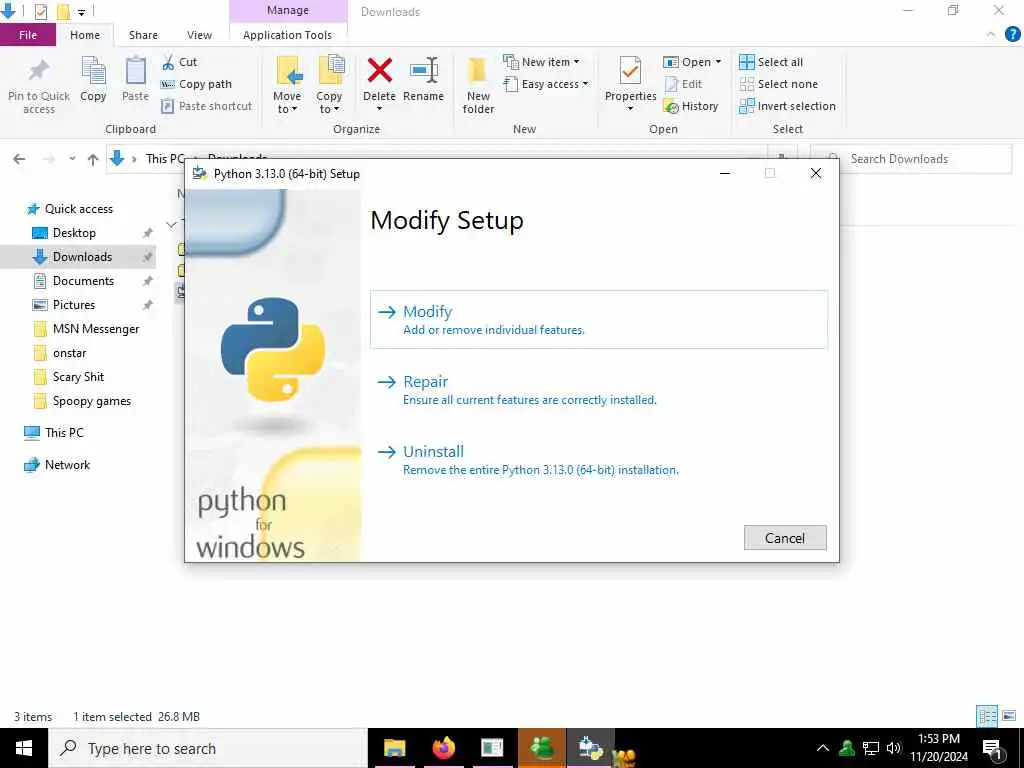Select This PC in navigation pane
The image size is (1024, 768).
64,432
